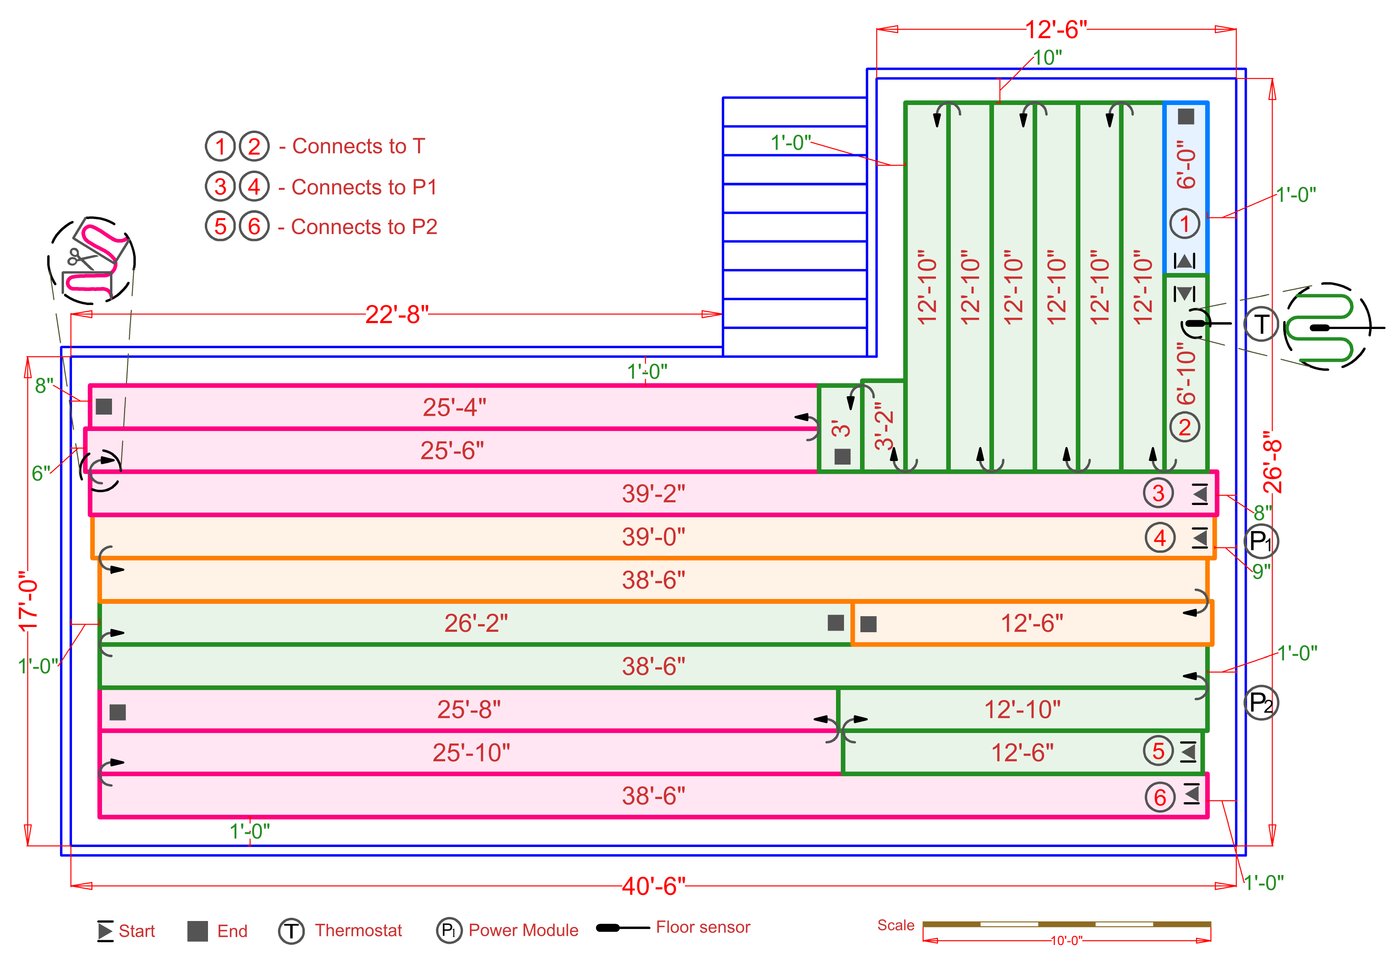Click circled number 1 in the blue mat
This screenshot has width=1400, height=963.
click(1185, 224)
